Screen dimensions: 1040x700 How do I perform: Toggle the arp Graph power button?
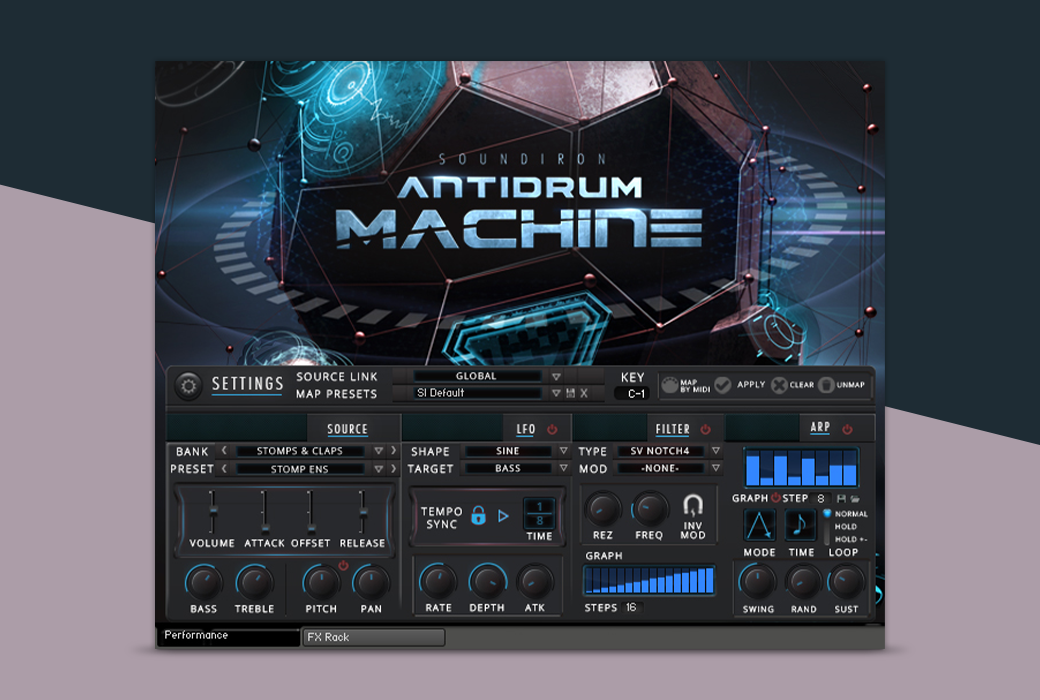pos(775,498)
